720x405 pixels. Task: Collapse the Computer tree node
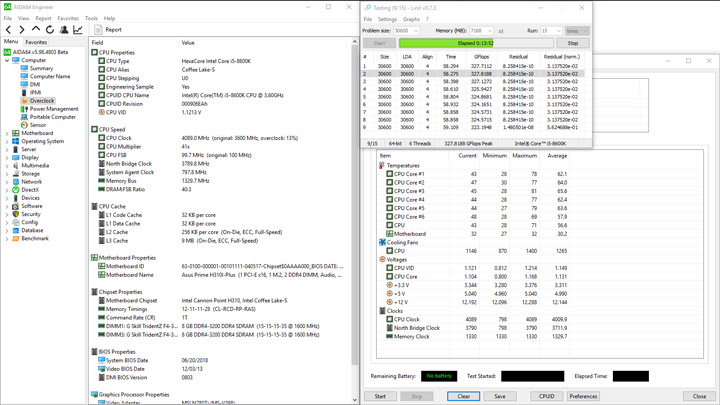[x=7, y=60]
